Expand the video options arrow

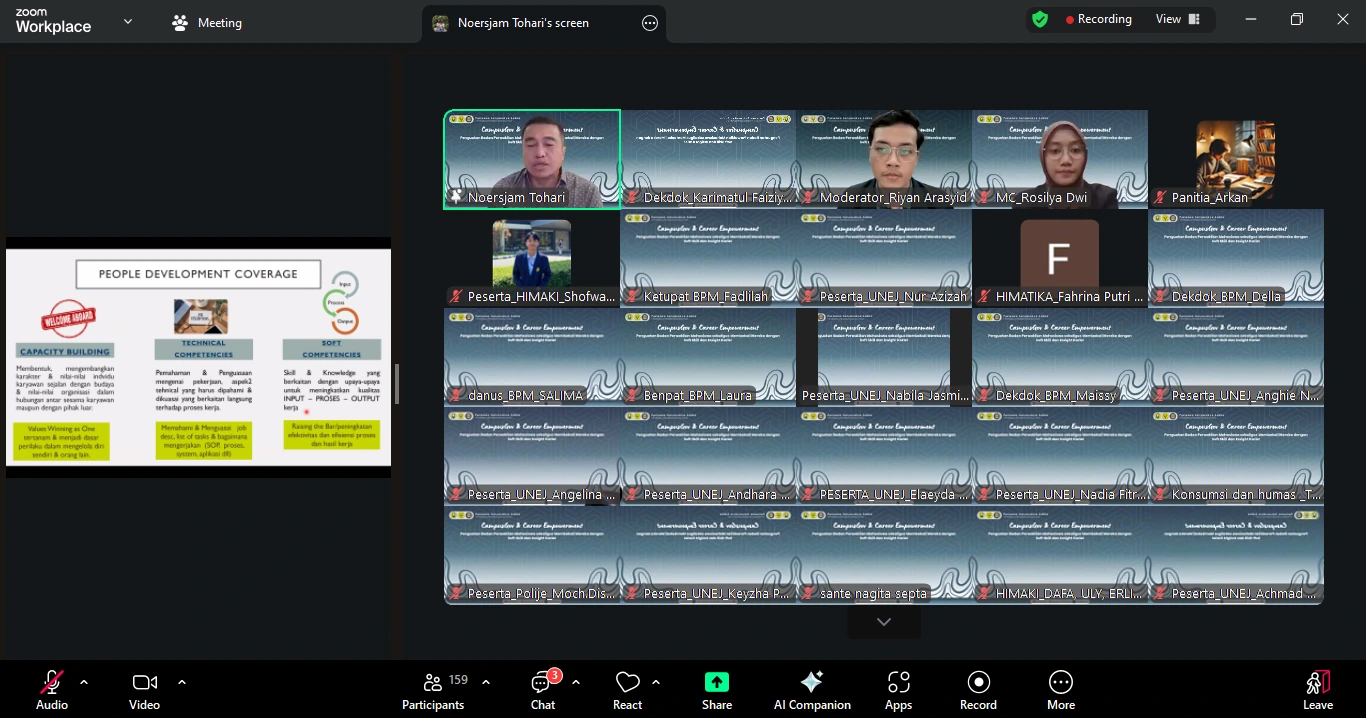[x=182, y=682]
